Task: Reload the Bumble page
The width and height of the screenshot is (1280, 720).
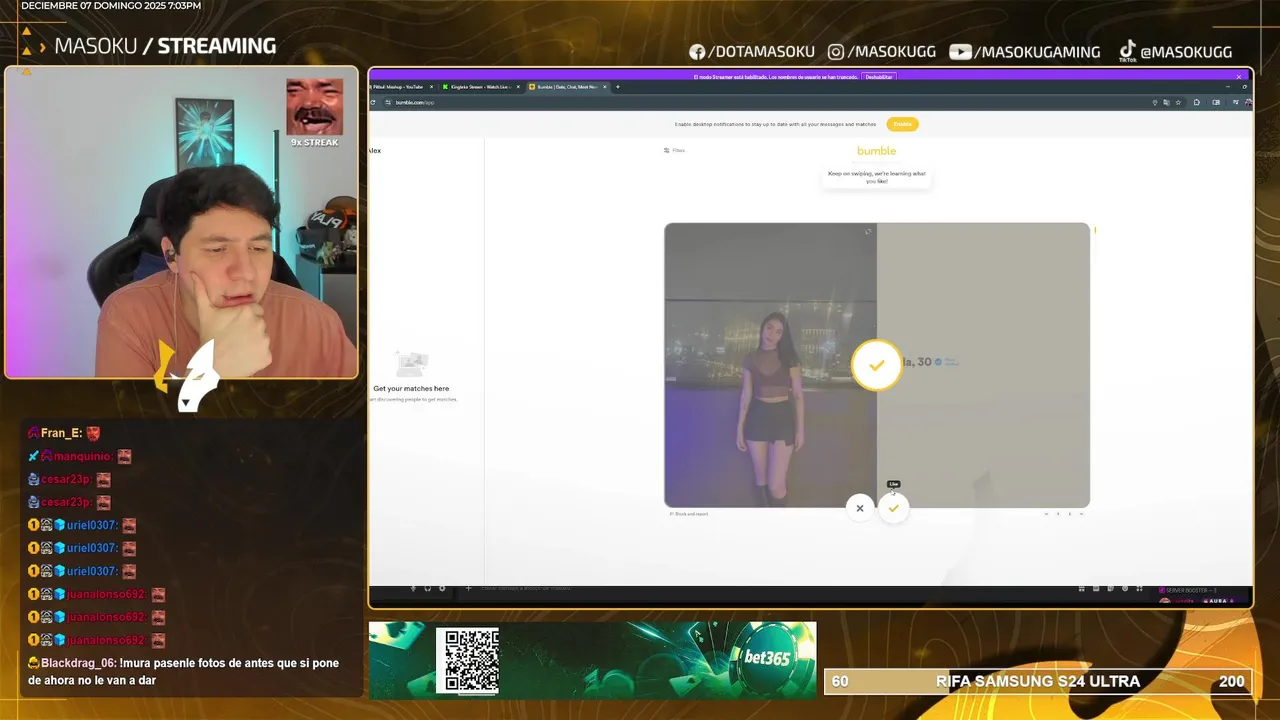Action: tap(373, 102)
